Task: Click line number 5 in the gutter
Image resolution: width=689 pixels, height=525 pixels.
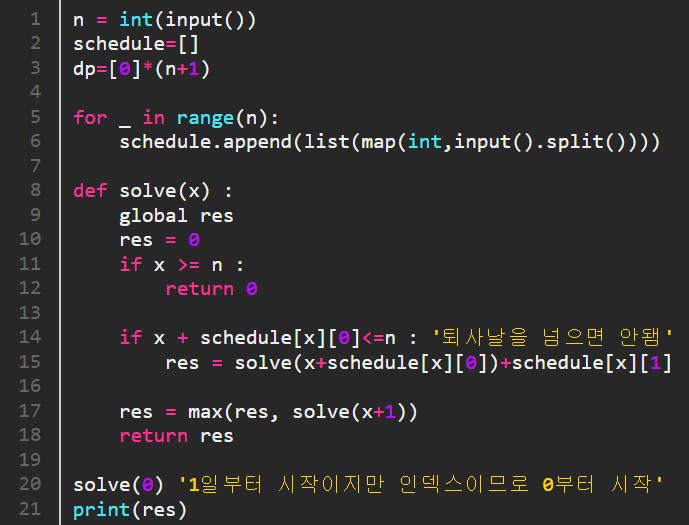Action: point(36,117)
